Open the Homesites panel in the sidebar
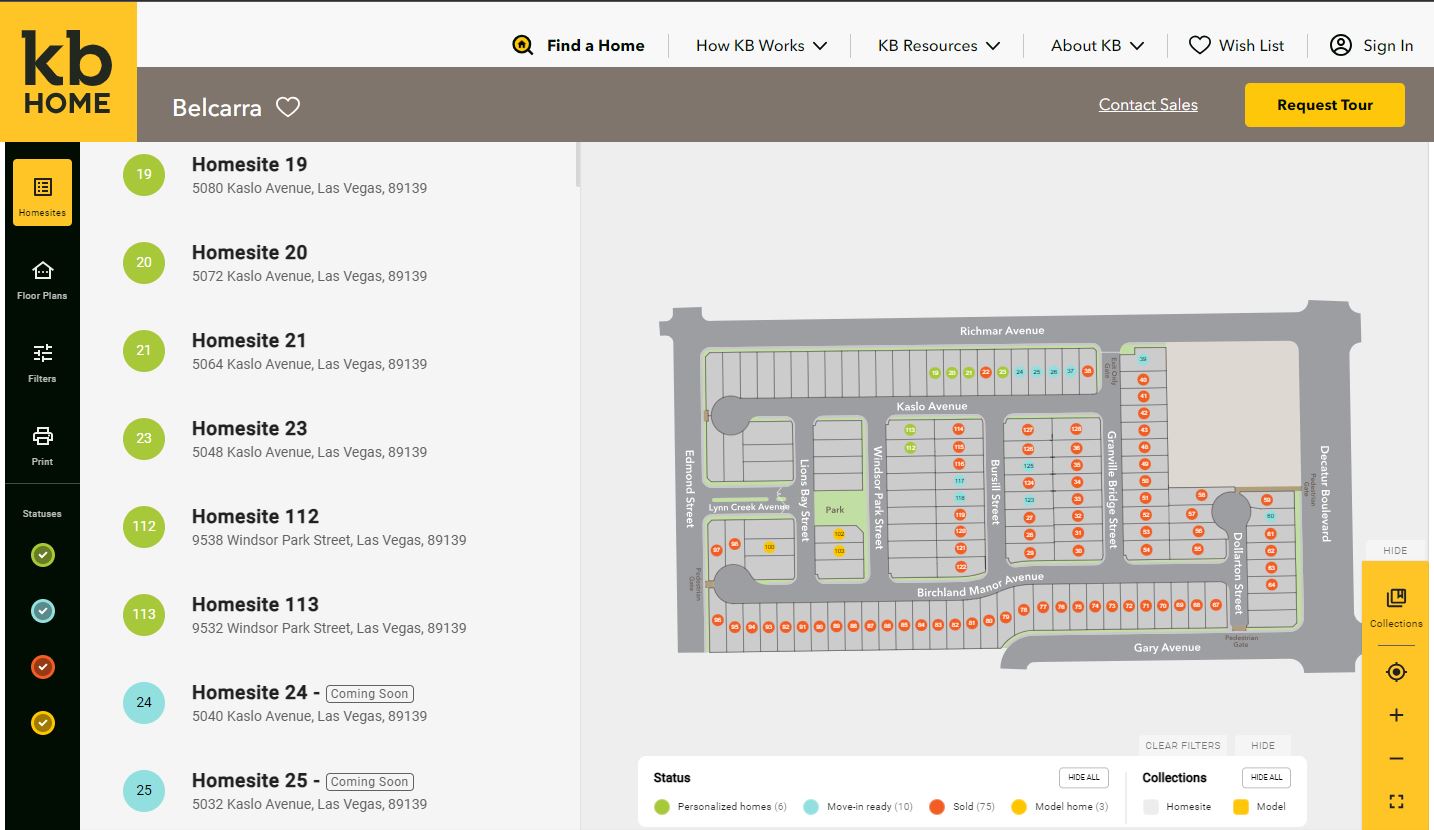The width and height of the screenshot is (1434, 830). click(42, 192)
